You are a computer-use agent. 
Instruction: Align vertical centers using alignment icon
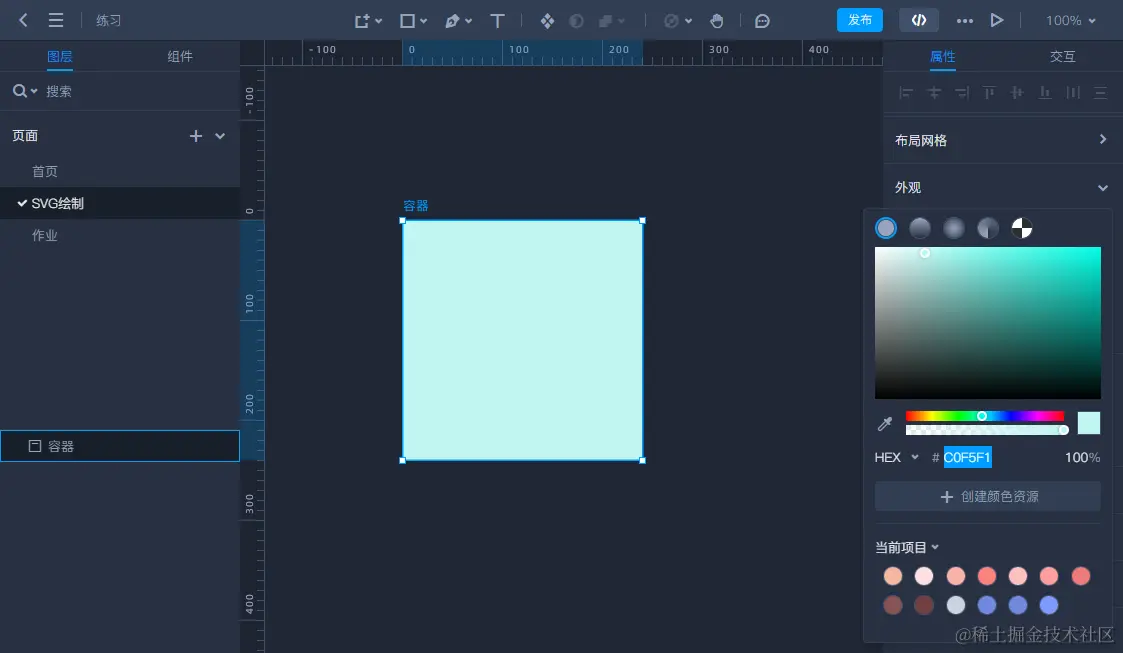click(x=1017, y=92)
